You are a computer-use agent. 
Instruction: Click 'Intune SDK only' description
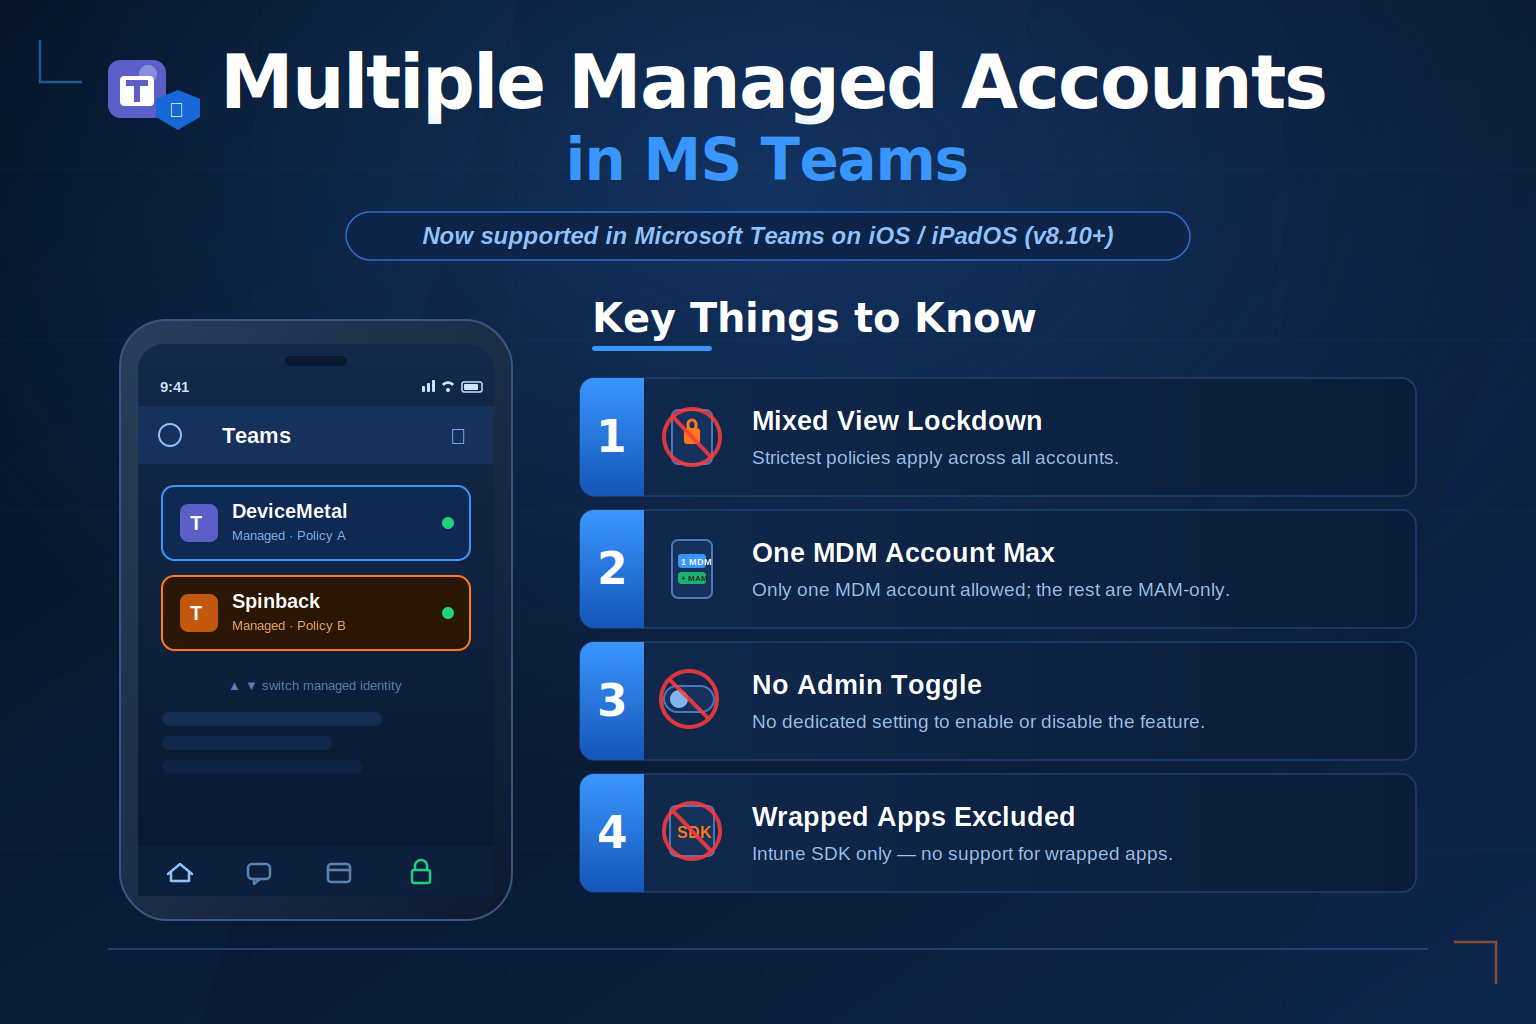point(962,854)
